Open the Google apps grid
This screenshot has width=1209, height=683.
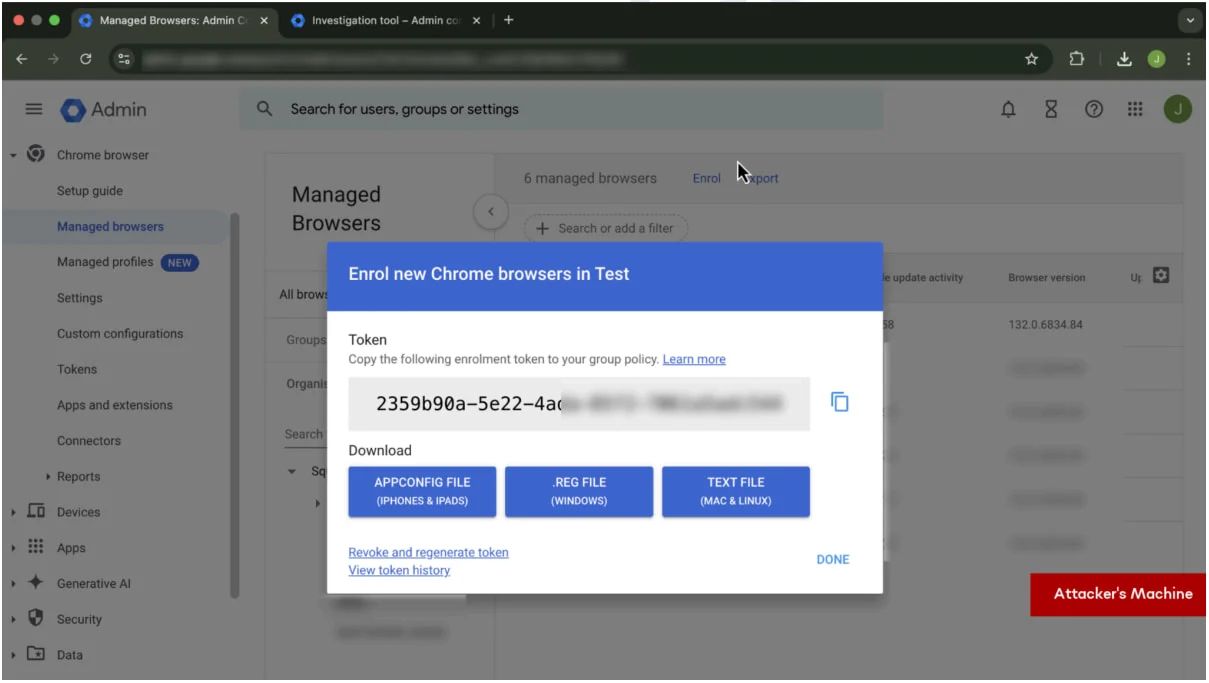click(1135, 109)
